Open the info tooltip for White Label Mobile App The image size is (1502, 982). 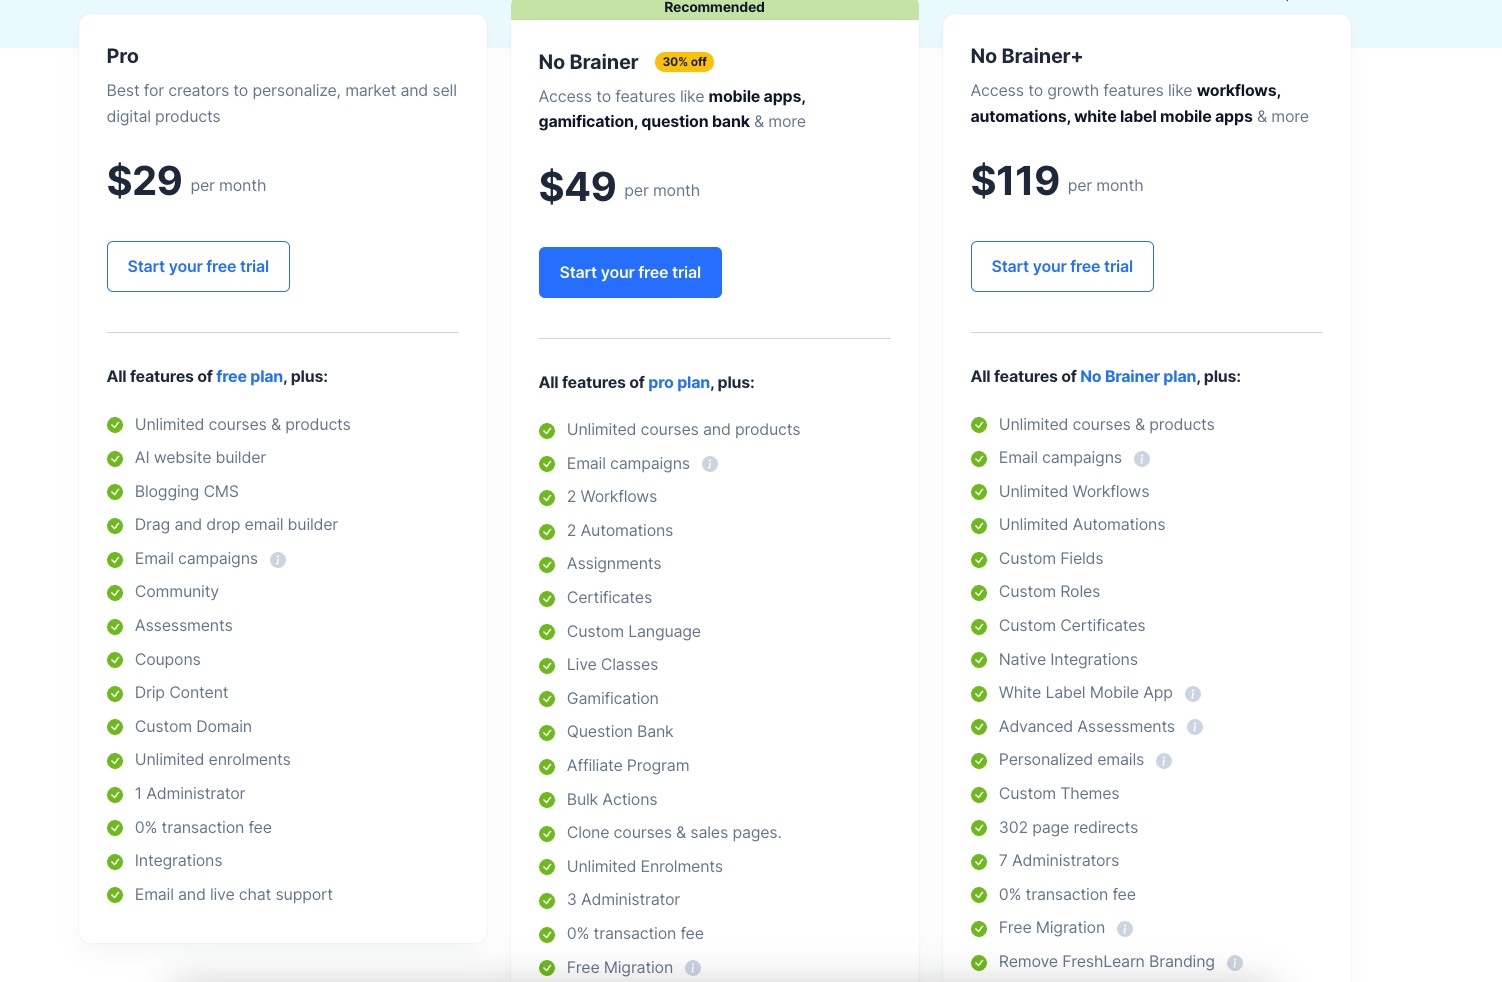[1195, 693]
